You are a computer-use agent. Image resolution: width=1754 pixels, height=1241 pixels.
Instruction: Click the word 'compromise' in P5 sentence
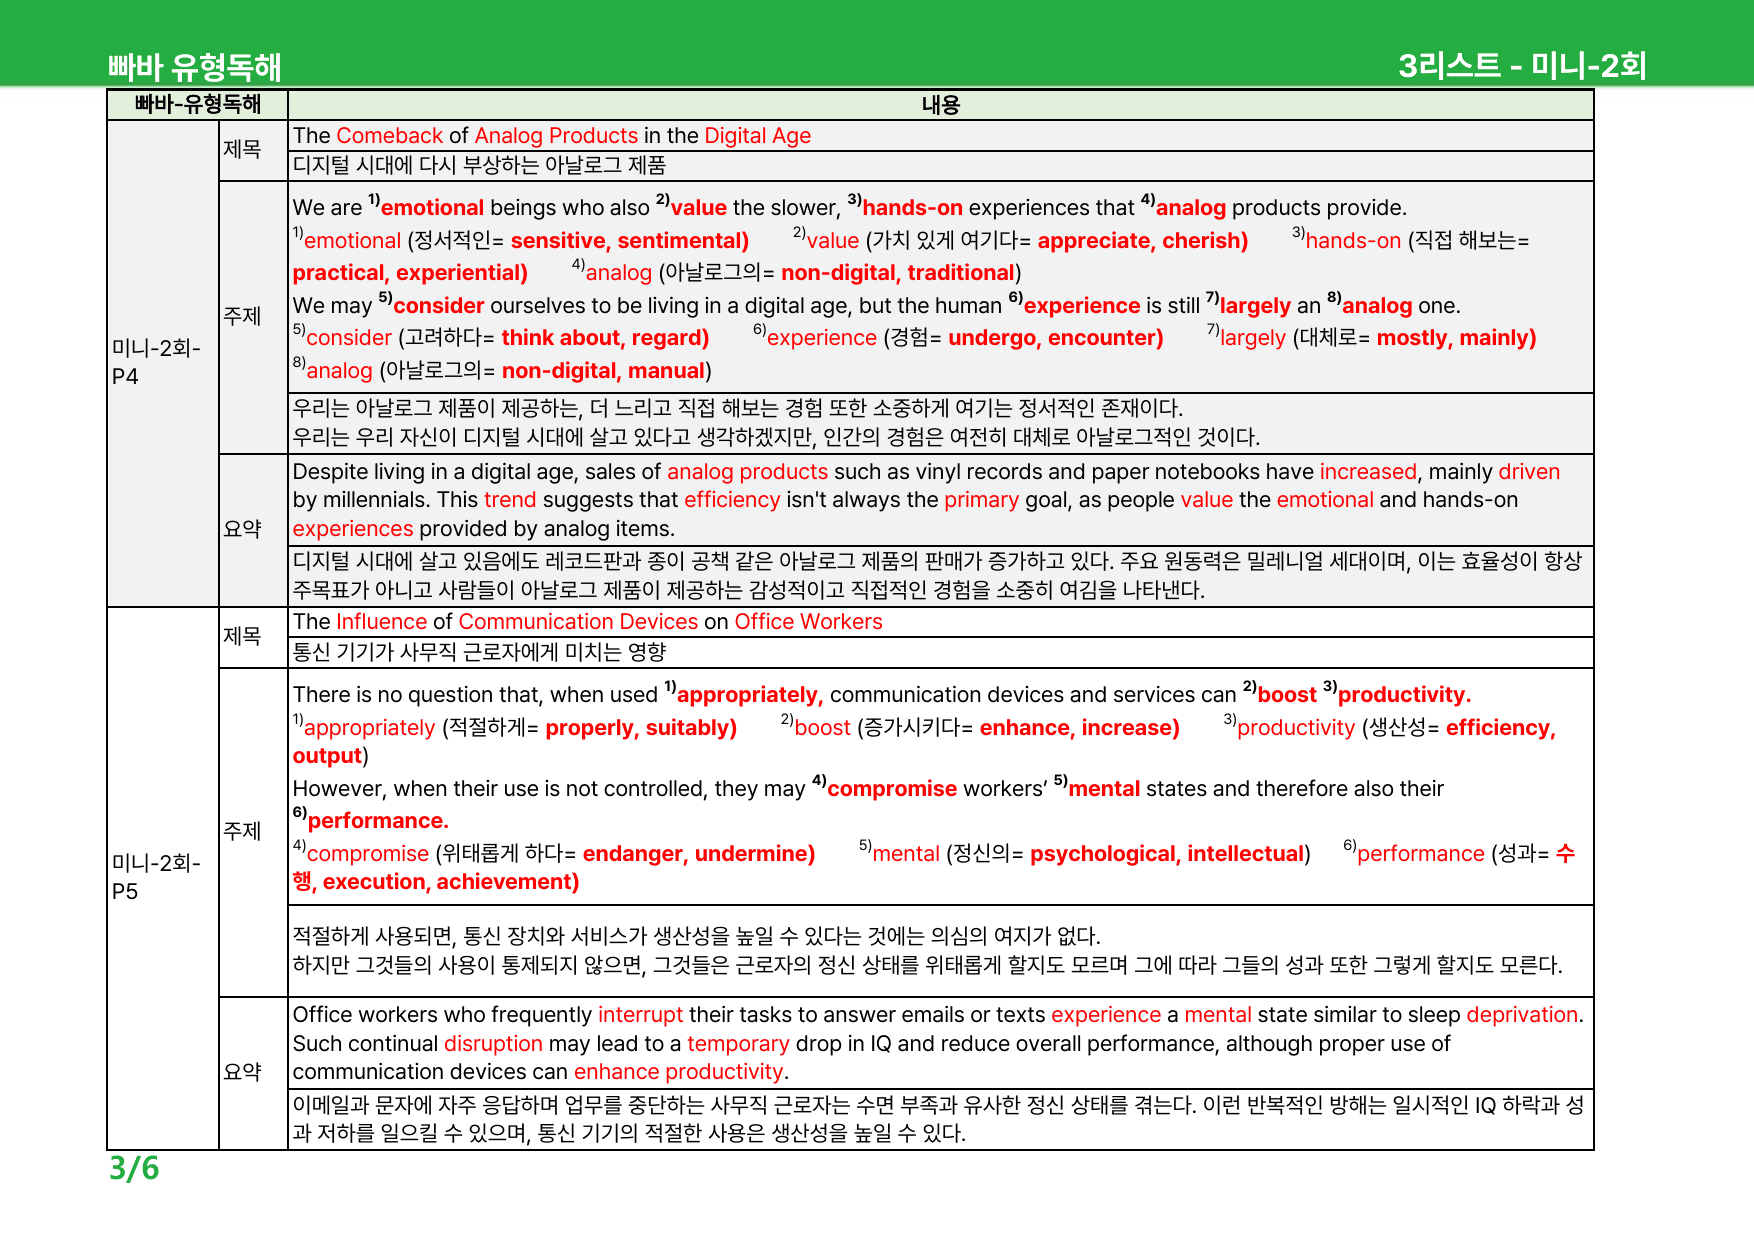[x=892, y=789]
